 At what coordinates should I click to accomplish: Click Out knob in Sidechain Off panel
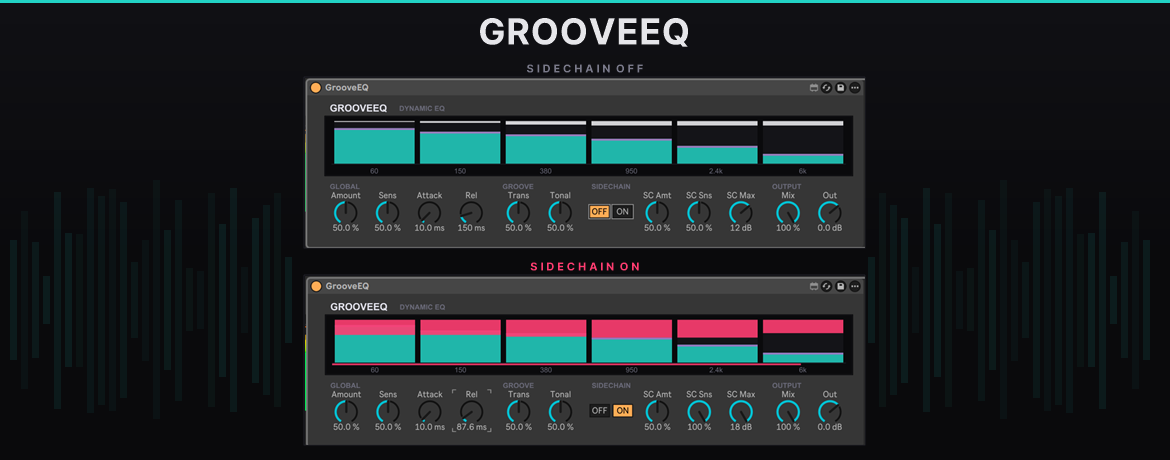[830, 213]
